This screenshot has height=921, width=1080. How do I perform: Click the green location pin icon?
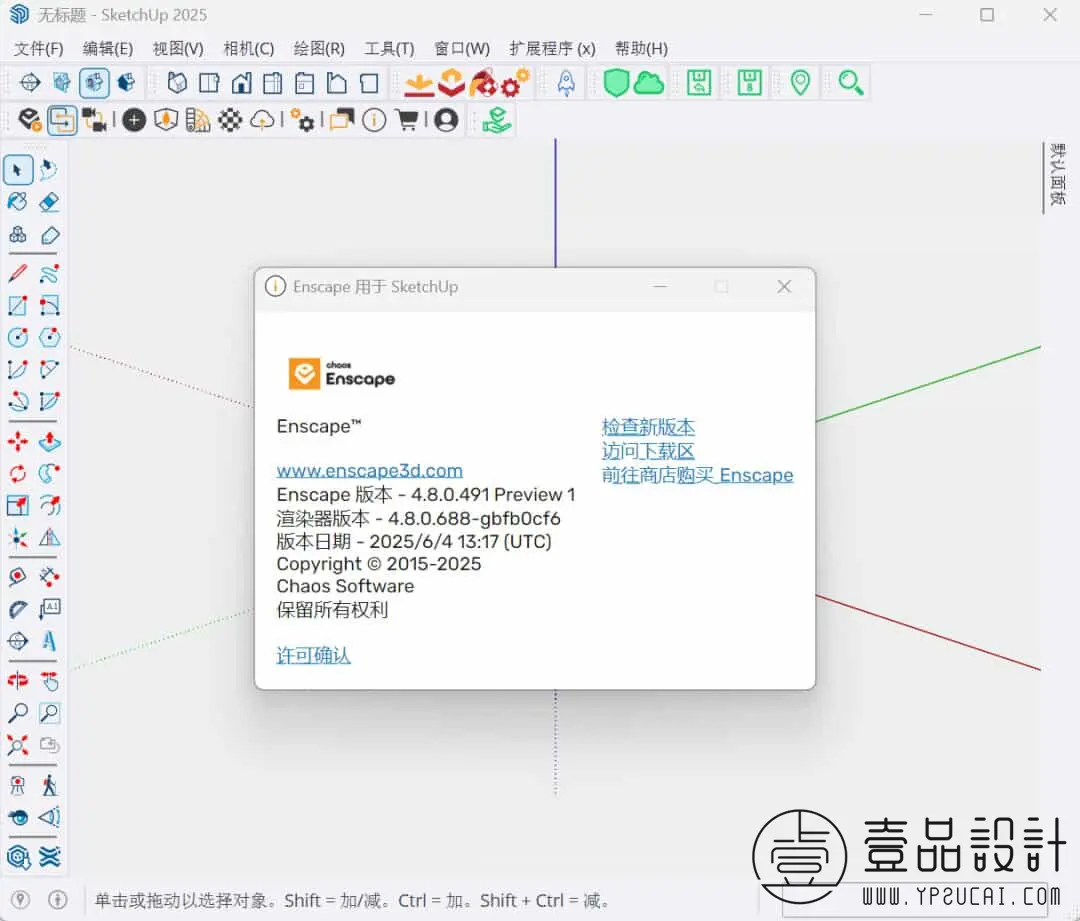point(800,83)
